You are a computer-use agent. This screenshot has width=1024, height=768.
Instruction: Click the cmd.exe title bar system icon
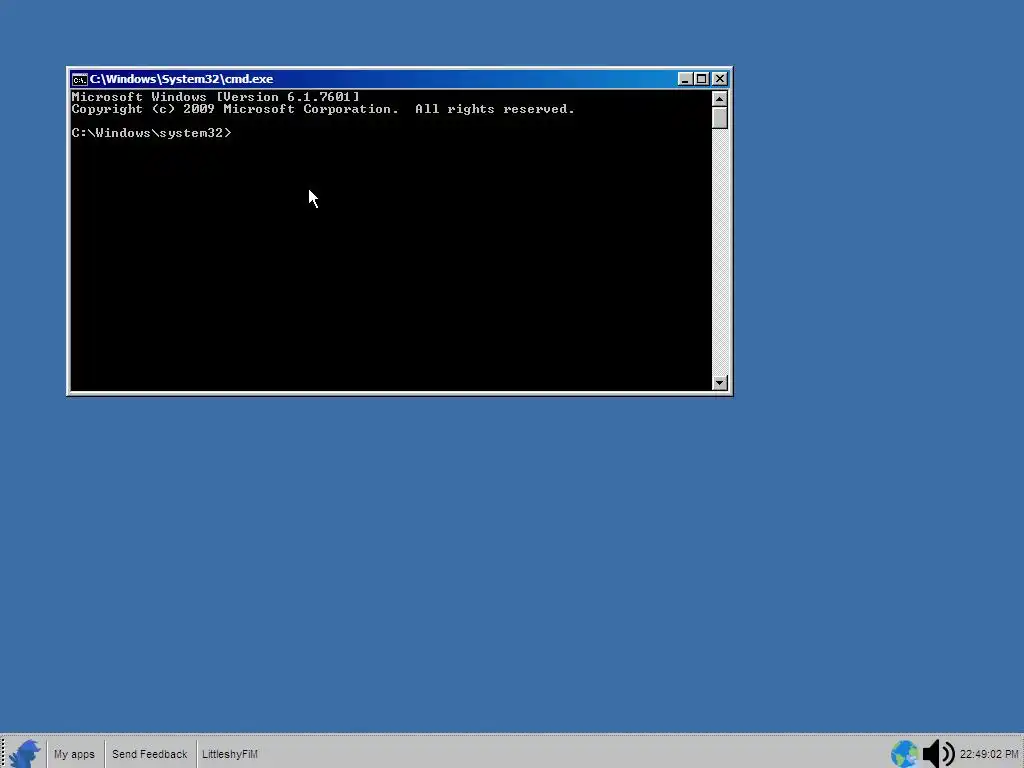(x=80, y=80)
